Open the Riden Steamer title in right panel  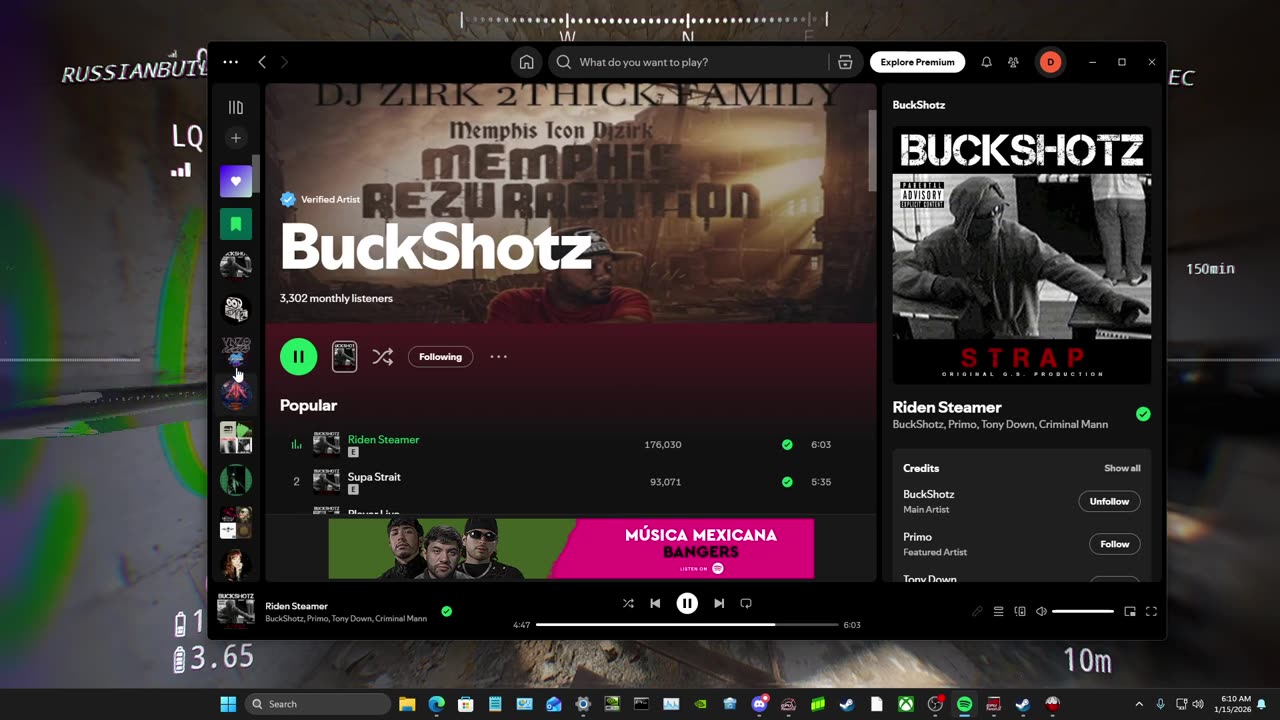(947, 407)
